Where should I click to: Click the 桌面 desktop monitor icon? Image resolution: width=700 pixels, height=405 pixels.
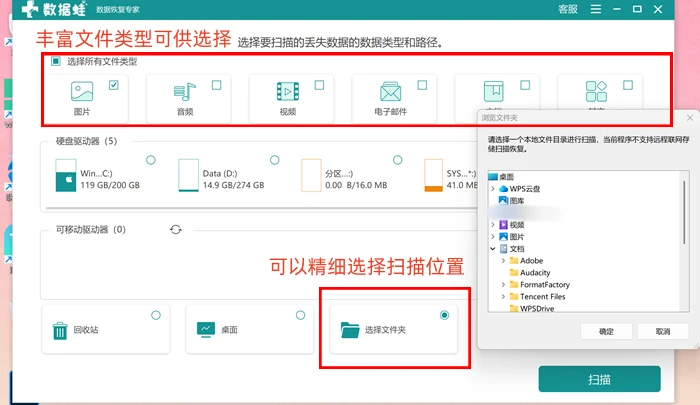(206, 330)
